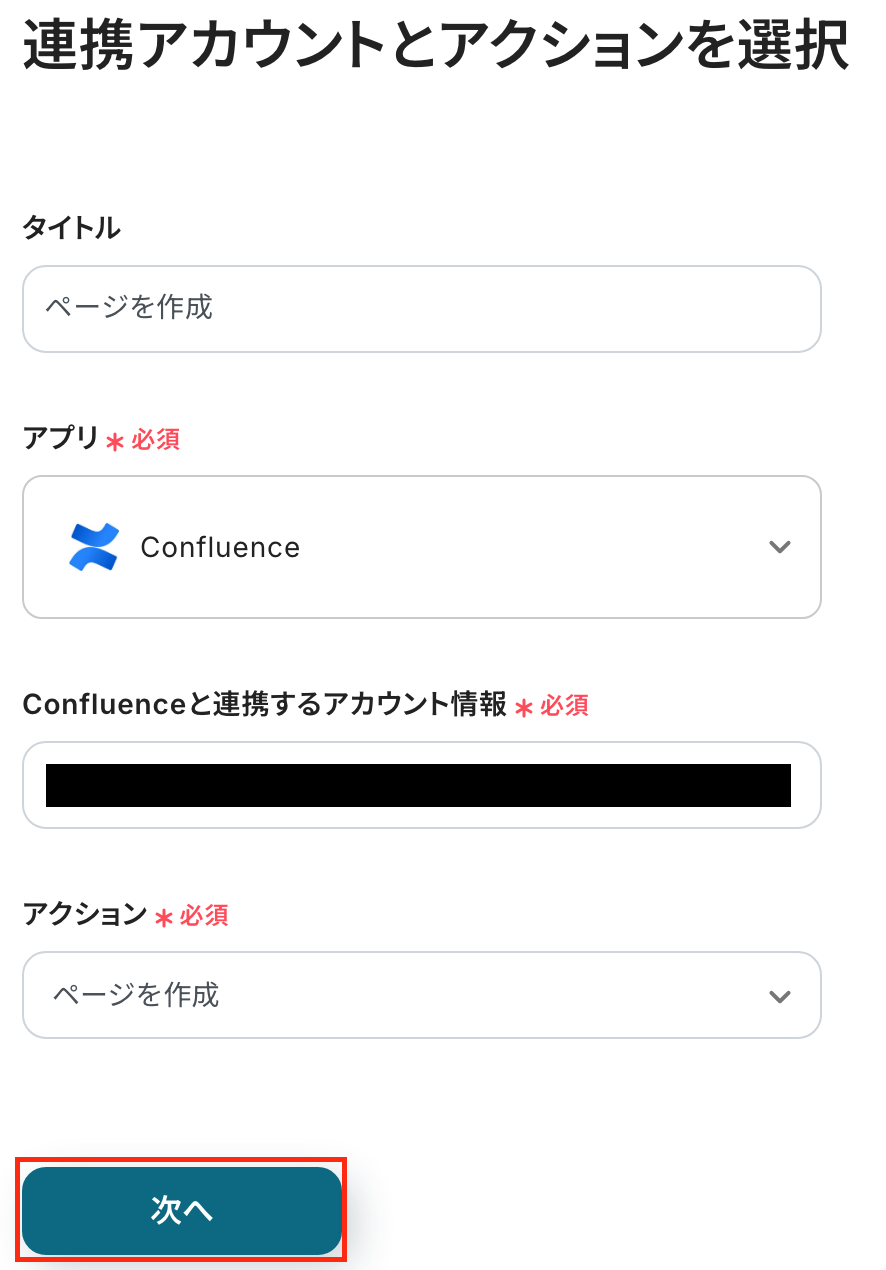Focus the タイトル text input field
Image resolution: width=886 pixels, height=1270 pixels.
[x=421, y=309]
